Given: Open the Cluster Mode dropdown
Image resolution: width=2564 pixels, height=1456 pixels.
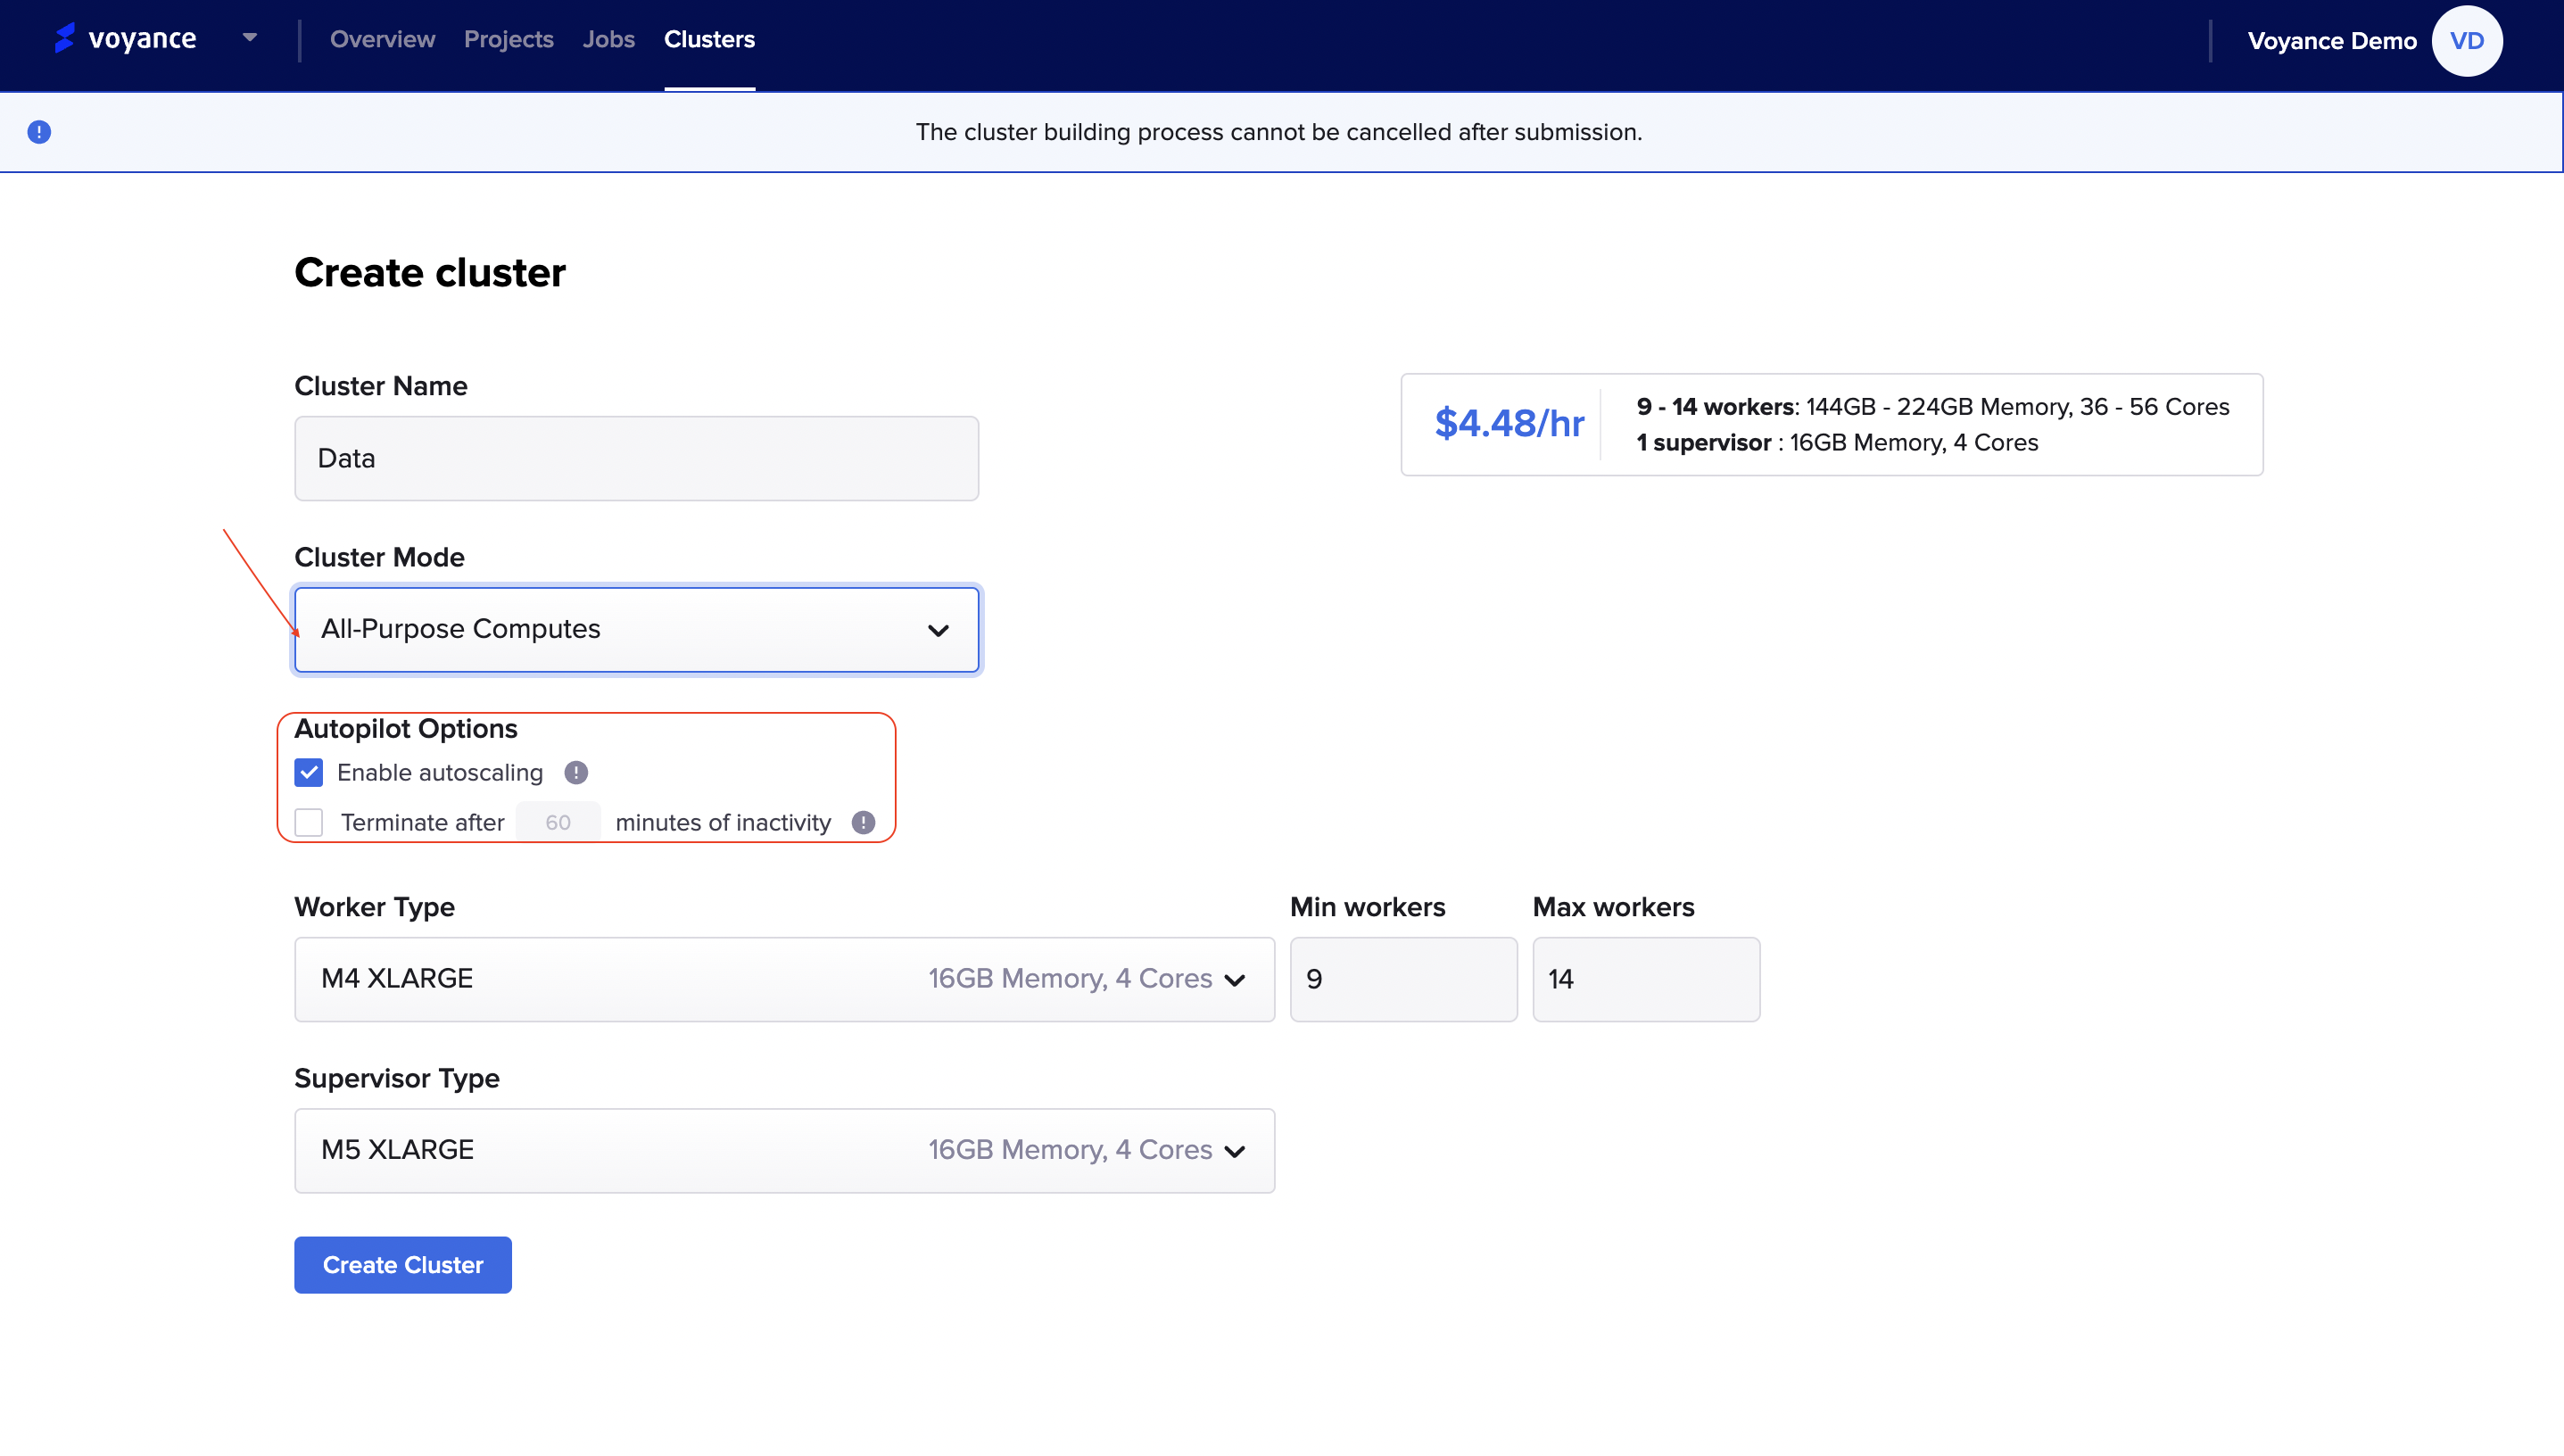Looking at the screenshot, I should click(x=636, y=629).
